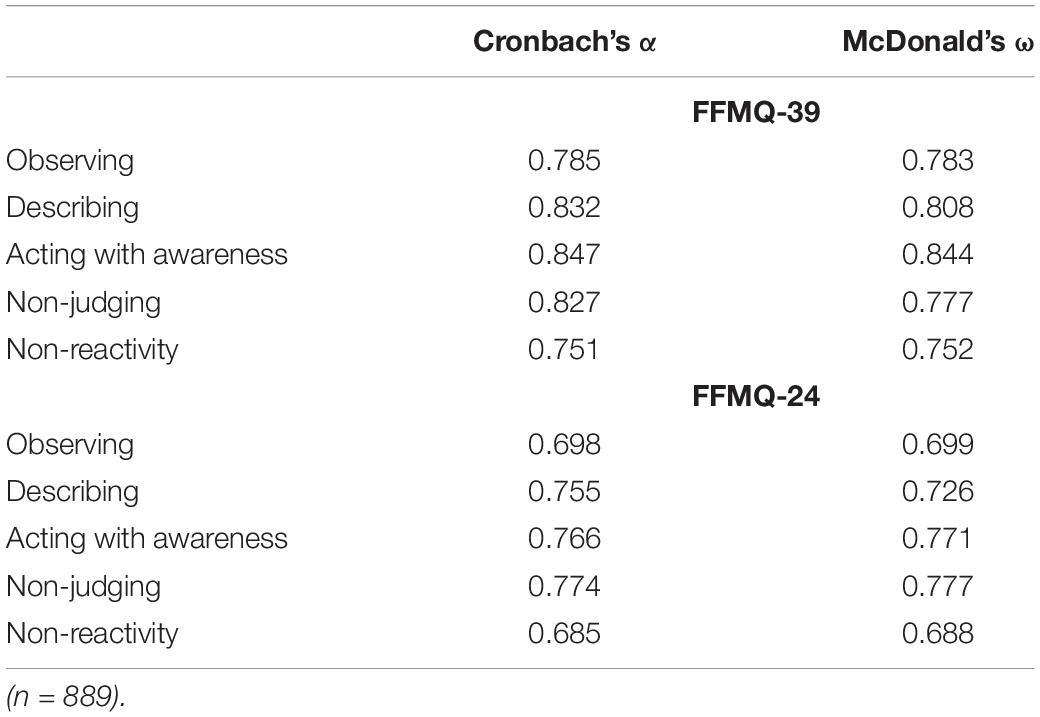The image size is (1040, 717).
Task: Select the FFMQ-39 section heading
Action: coord(756,112)
